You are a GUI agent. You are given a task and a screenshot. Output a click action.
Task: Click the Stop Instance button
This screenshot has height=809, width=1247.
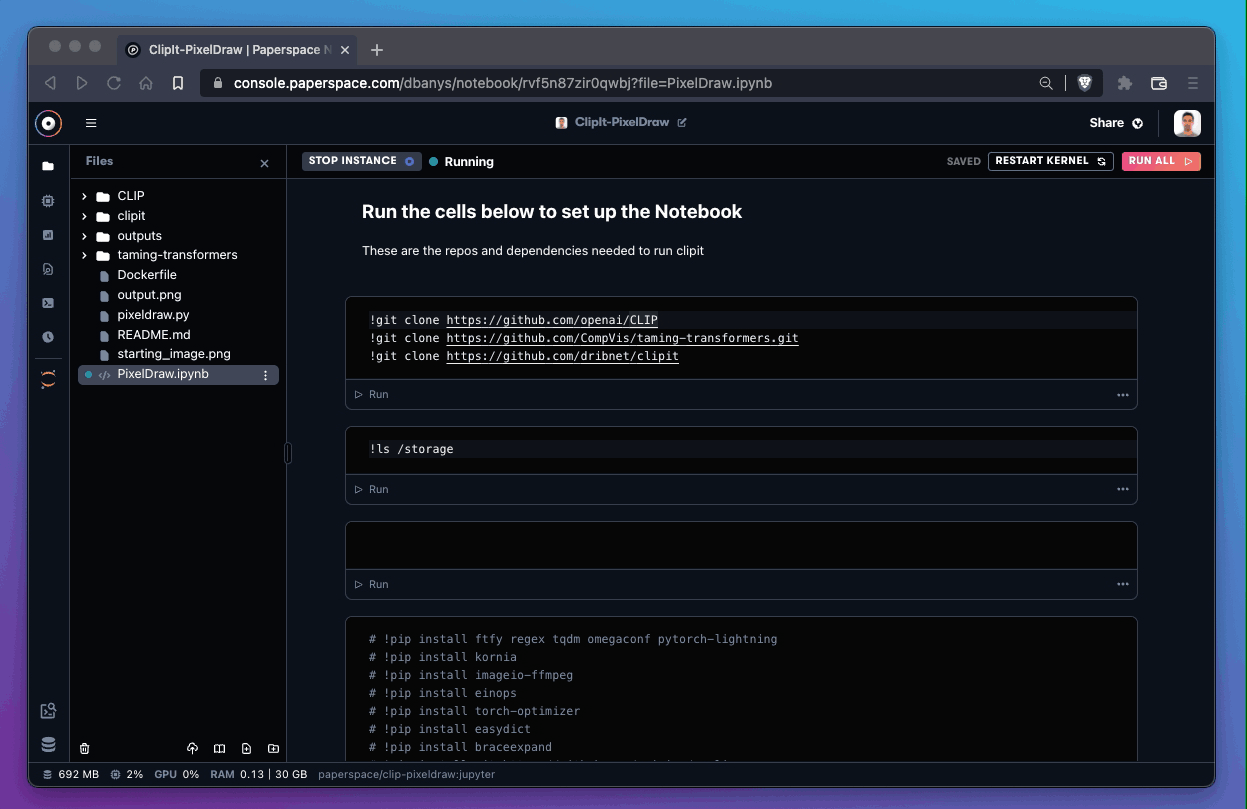[362, 161]
